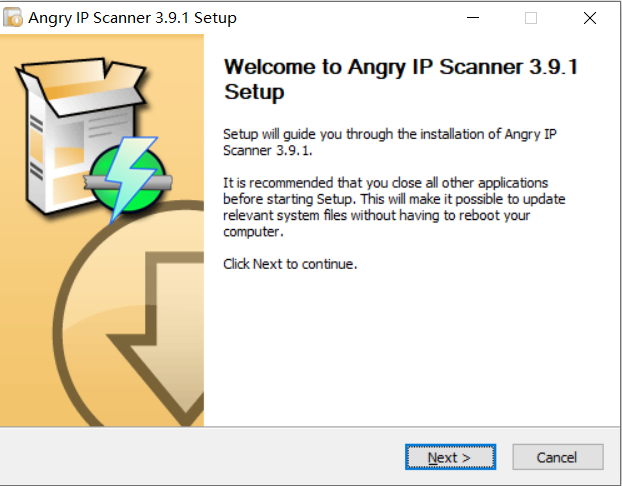Image resolution: width=622 pixels, height=486 pixels.
Task: Click the "Click Next to continue." text
Action: point(290,265)
